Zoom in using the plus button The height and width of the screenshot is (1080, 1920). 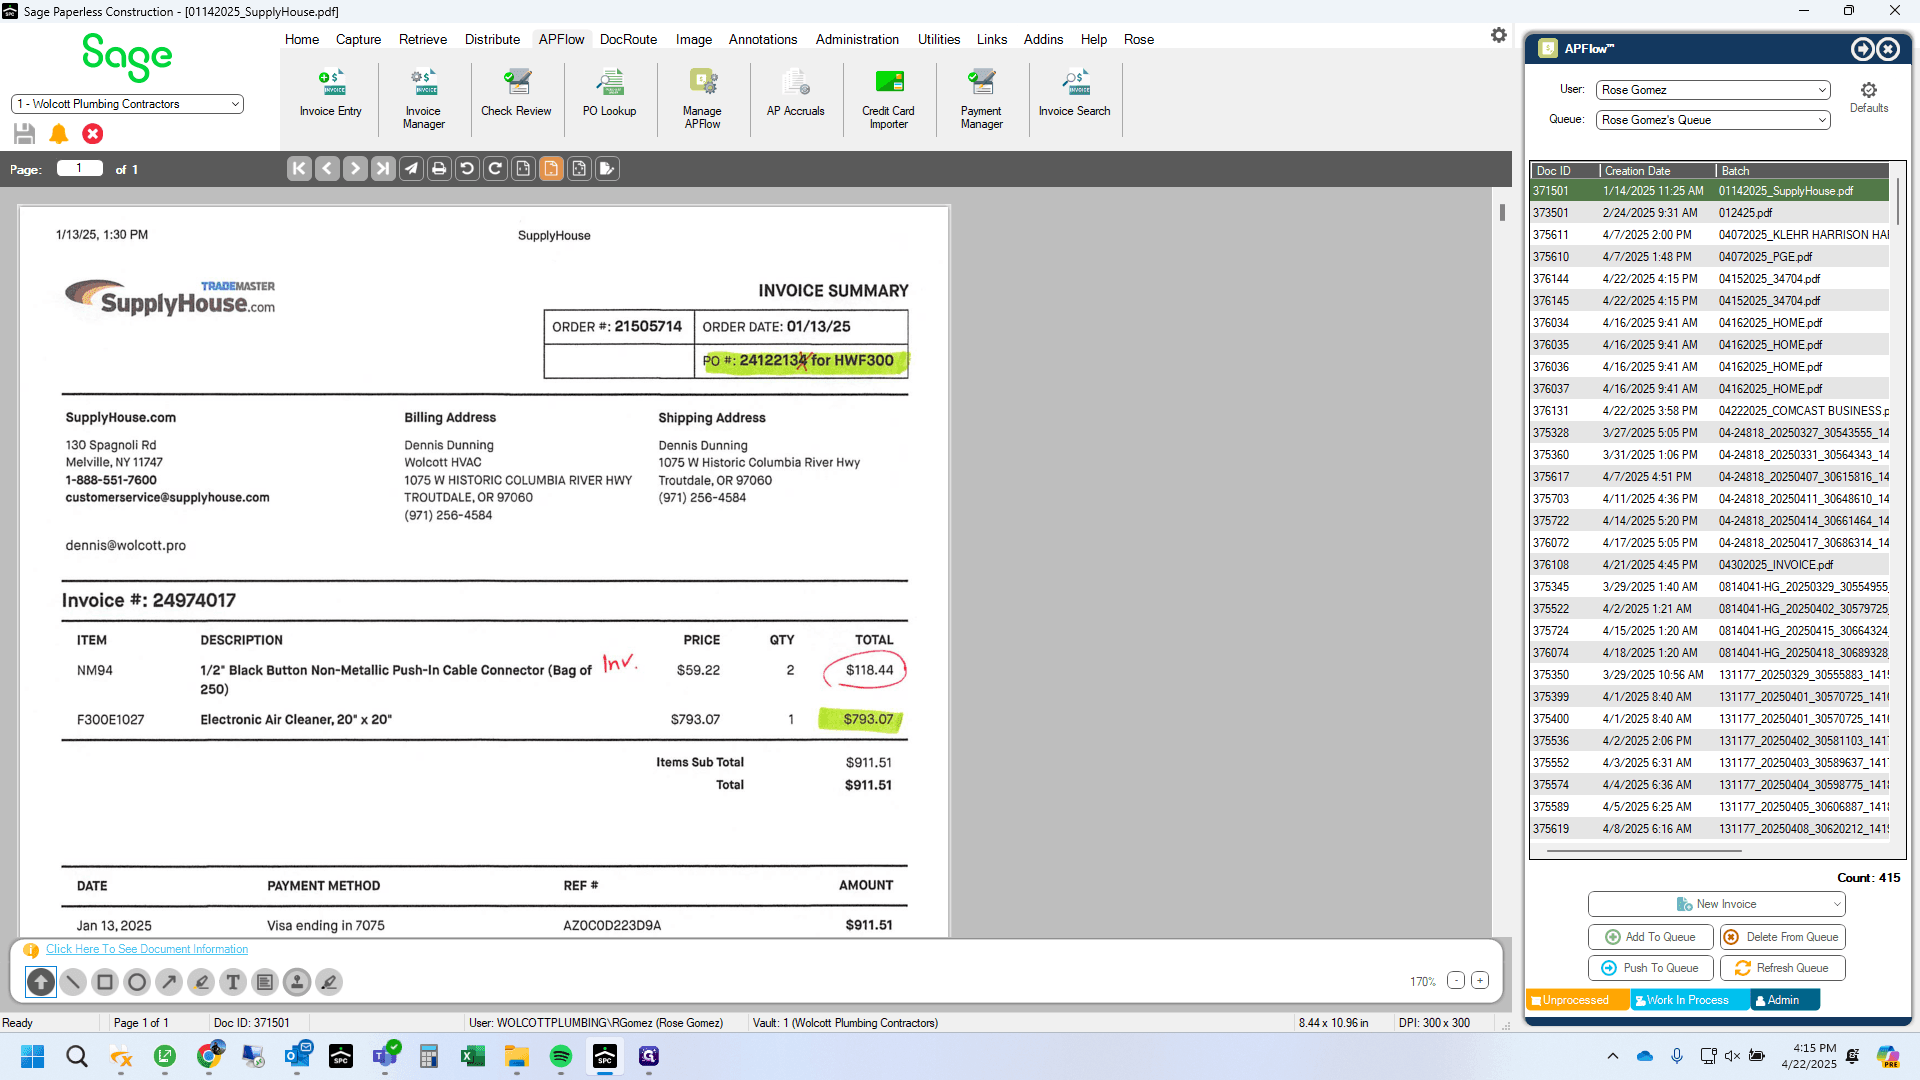click(x=1480, y=981)
